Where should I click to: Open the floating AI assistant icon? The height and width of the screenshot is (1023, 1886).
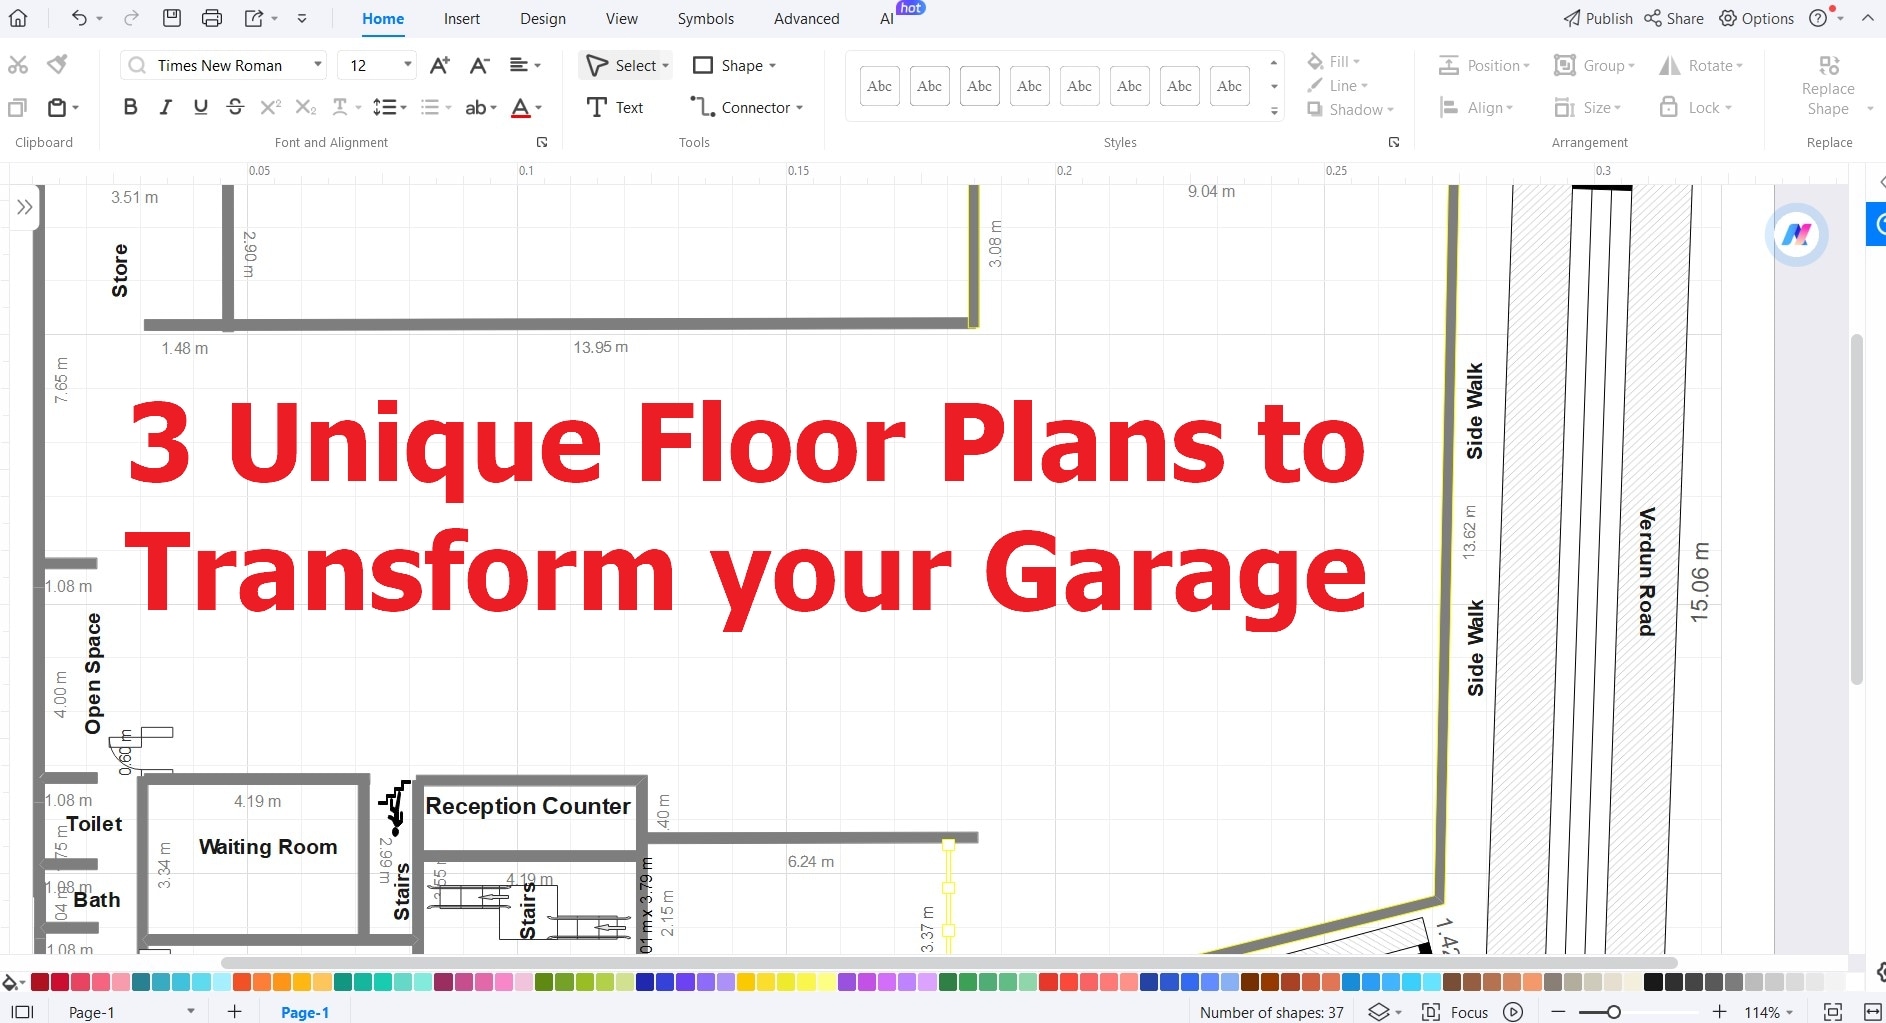[1796, 235]
